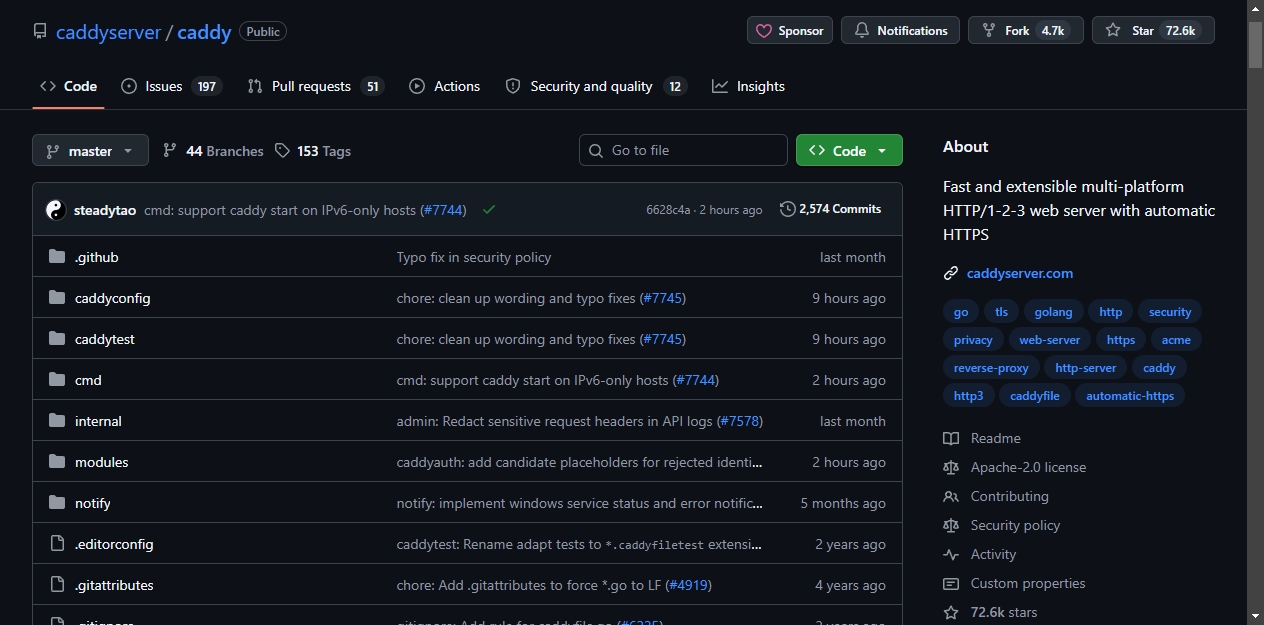The image size is (1264, 625).
Task: Visit the caddyserver.com website link
Action: 1020,273
